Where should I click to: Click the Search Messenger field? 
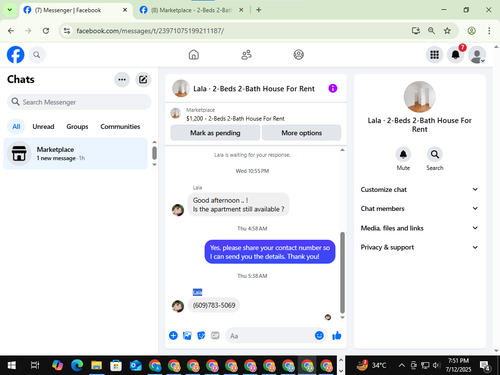click(79, 102)
